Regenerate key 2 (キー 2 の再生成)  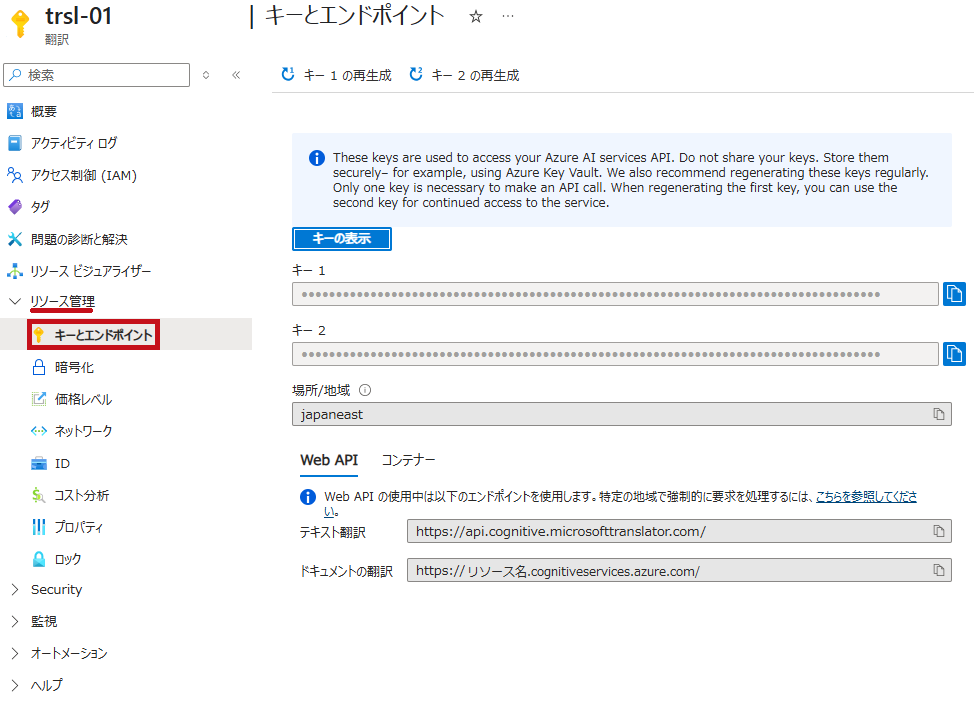tap(464, 75)
